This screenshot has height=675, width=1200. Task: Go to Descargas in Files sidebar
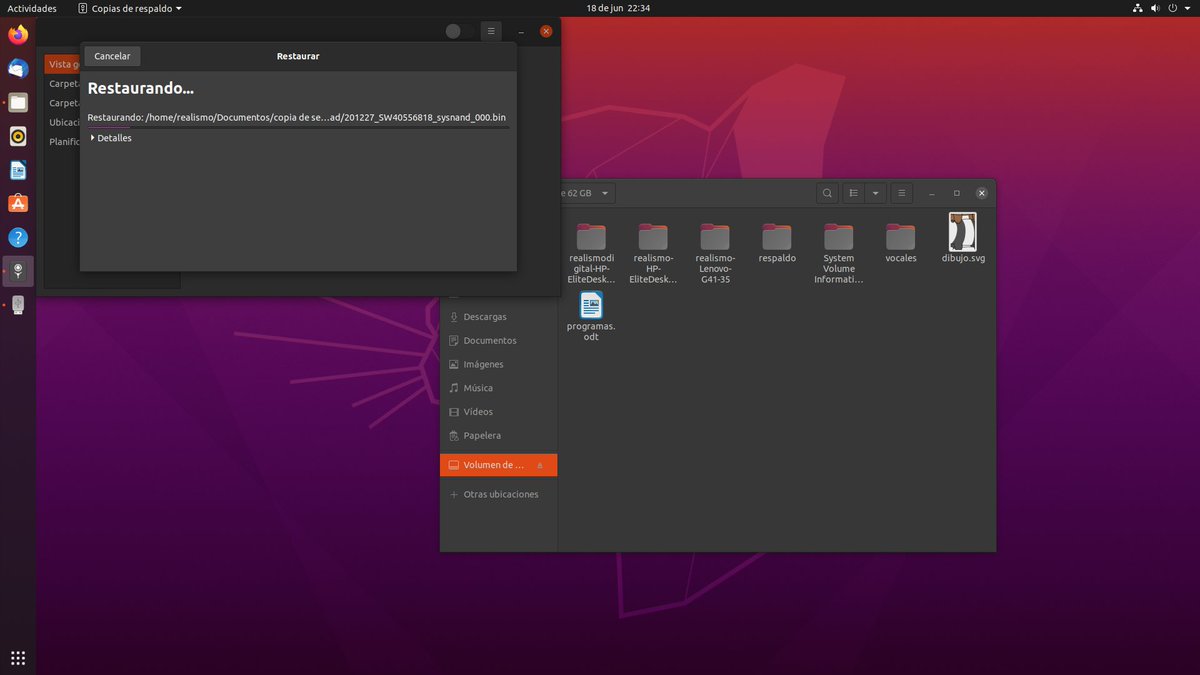(x=498, y=317)
